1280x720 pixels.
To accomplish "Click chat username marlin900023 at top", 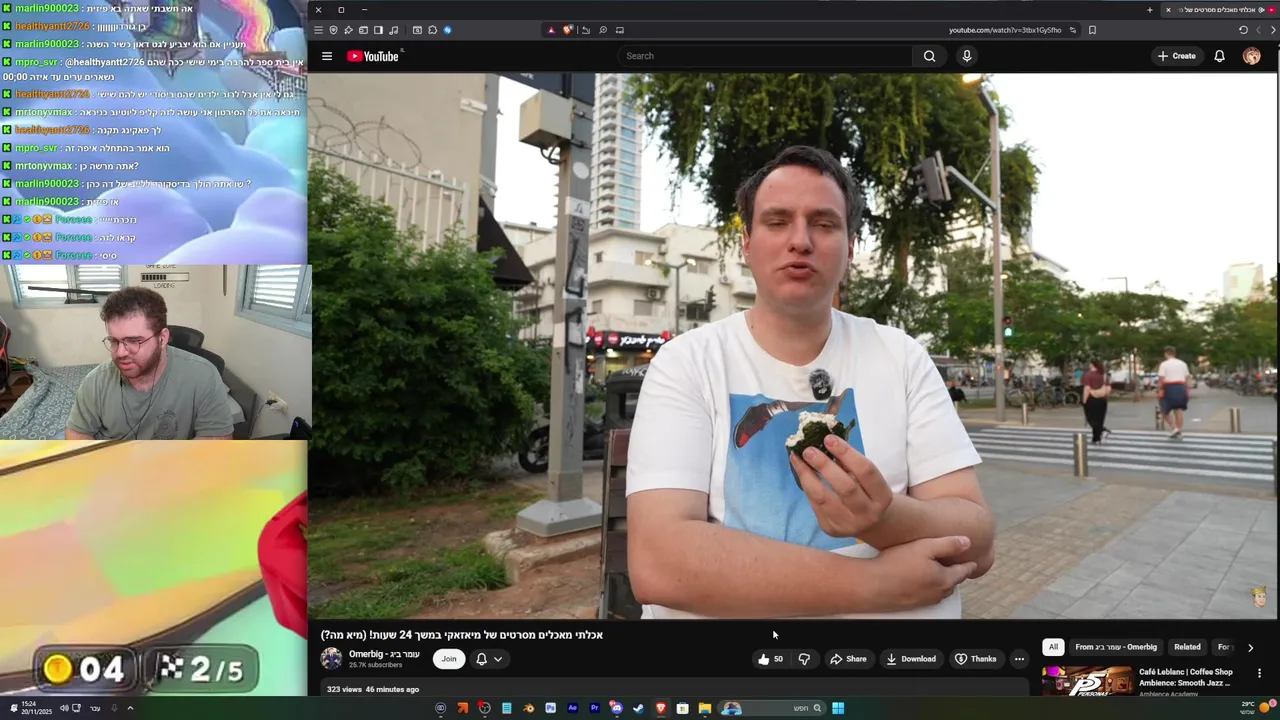I will [x=46, y=8].
